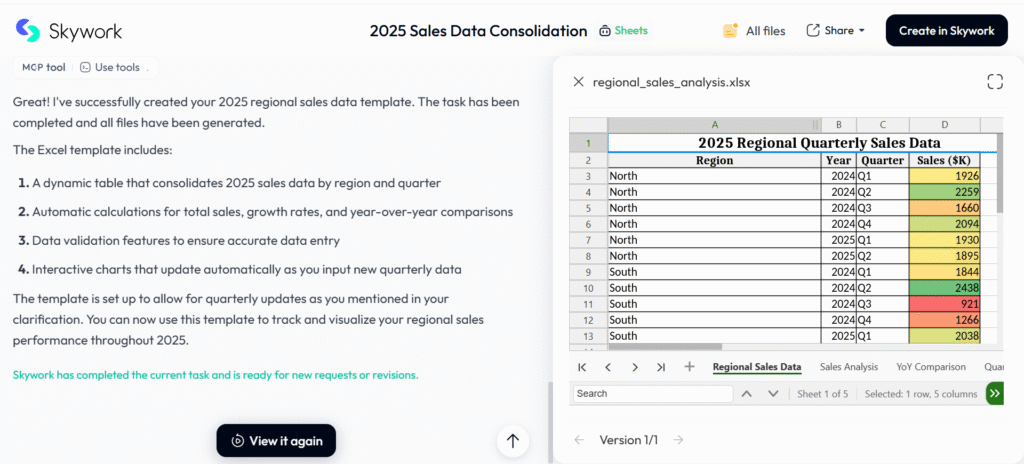Go to the previous sheet tab
The width and height of the screenshot is (1024, 464).
pos(608,367)
